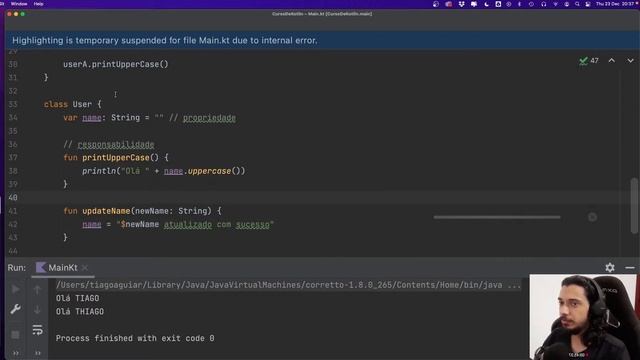
Task: Click the updateName function name
Action: 106,211
